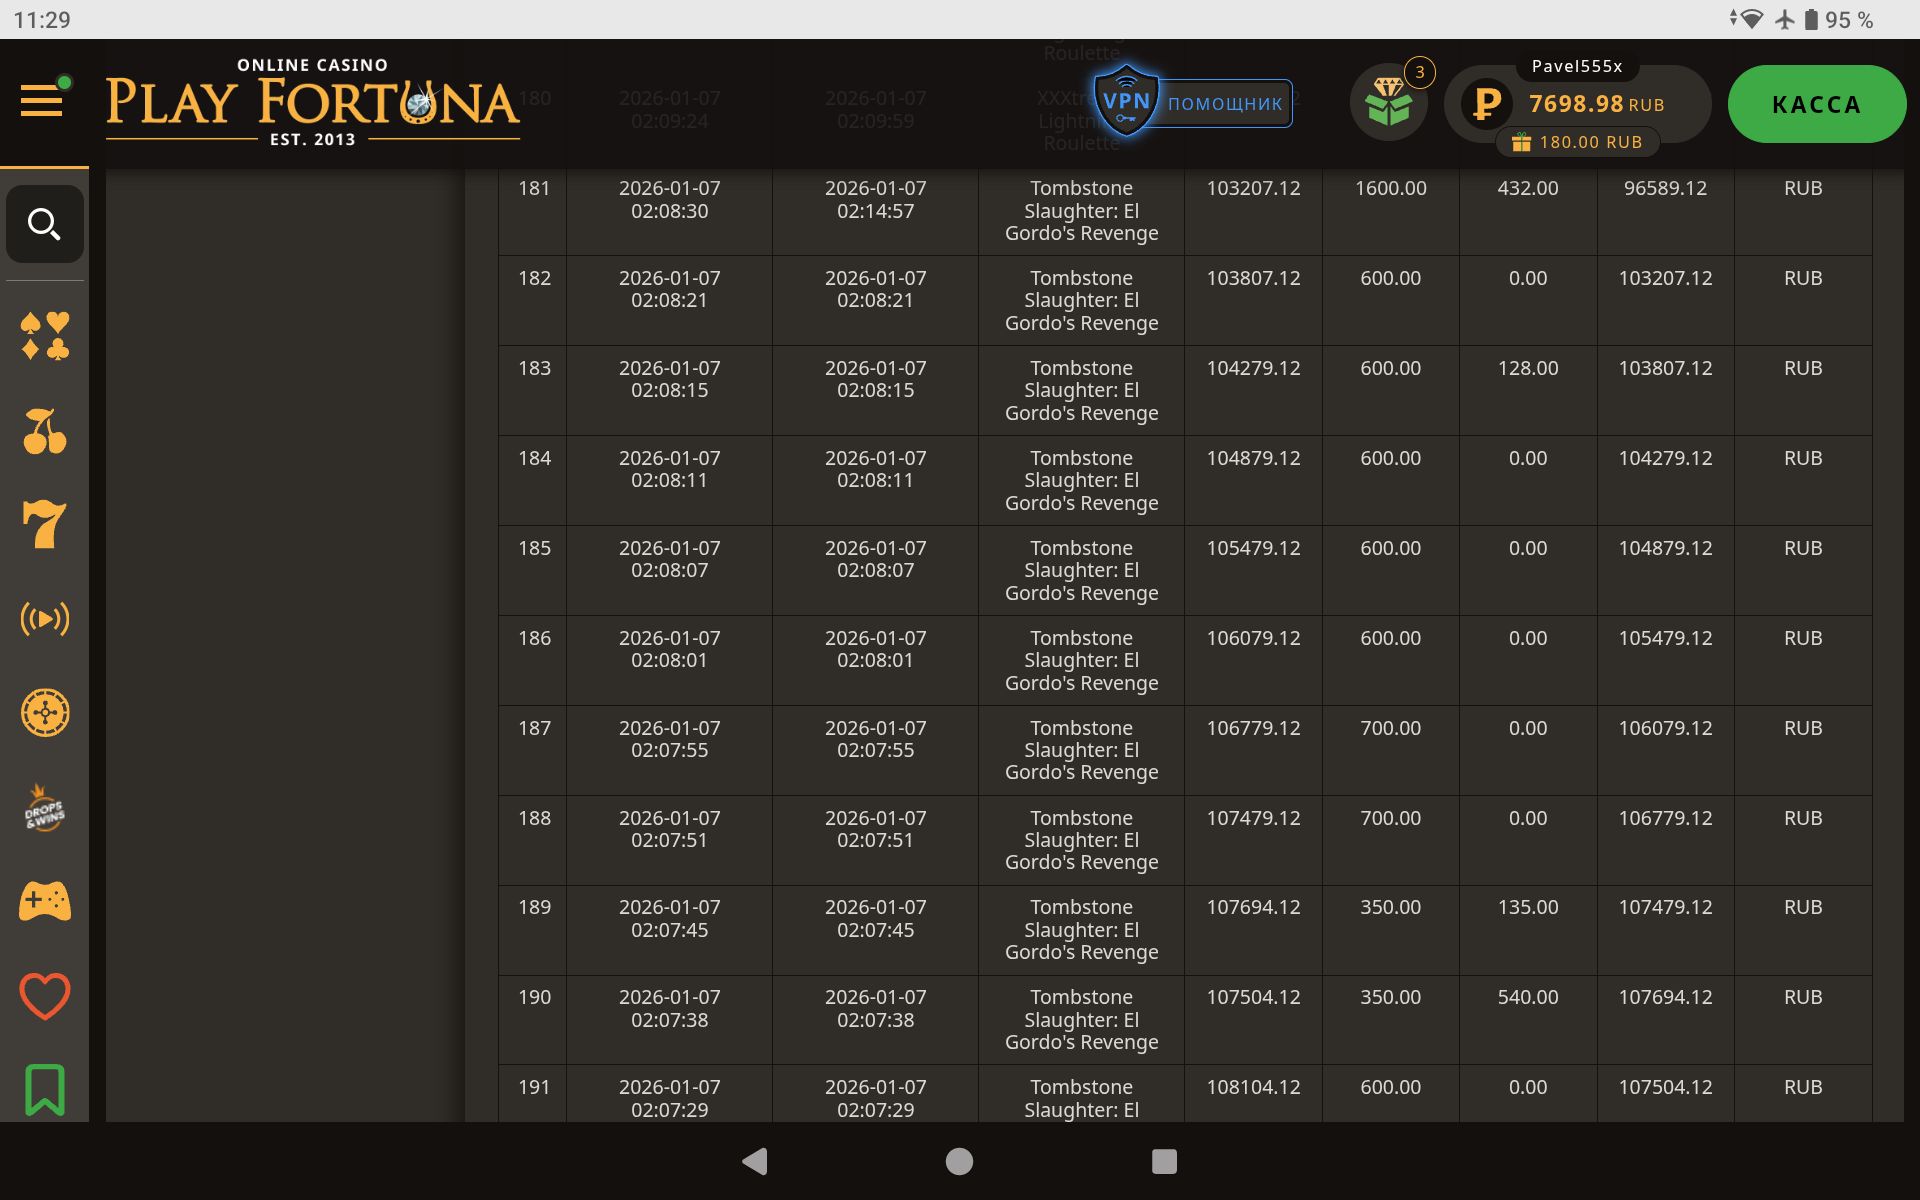The width and height of the screenshot is (1920, 1200).
Task: Tap the Android back button
Action: tap(755, 1161)
